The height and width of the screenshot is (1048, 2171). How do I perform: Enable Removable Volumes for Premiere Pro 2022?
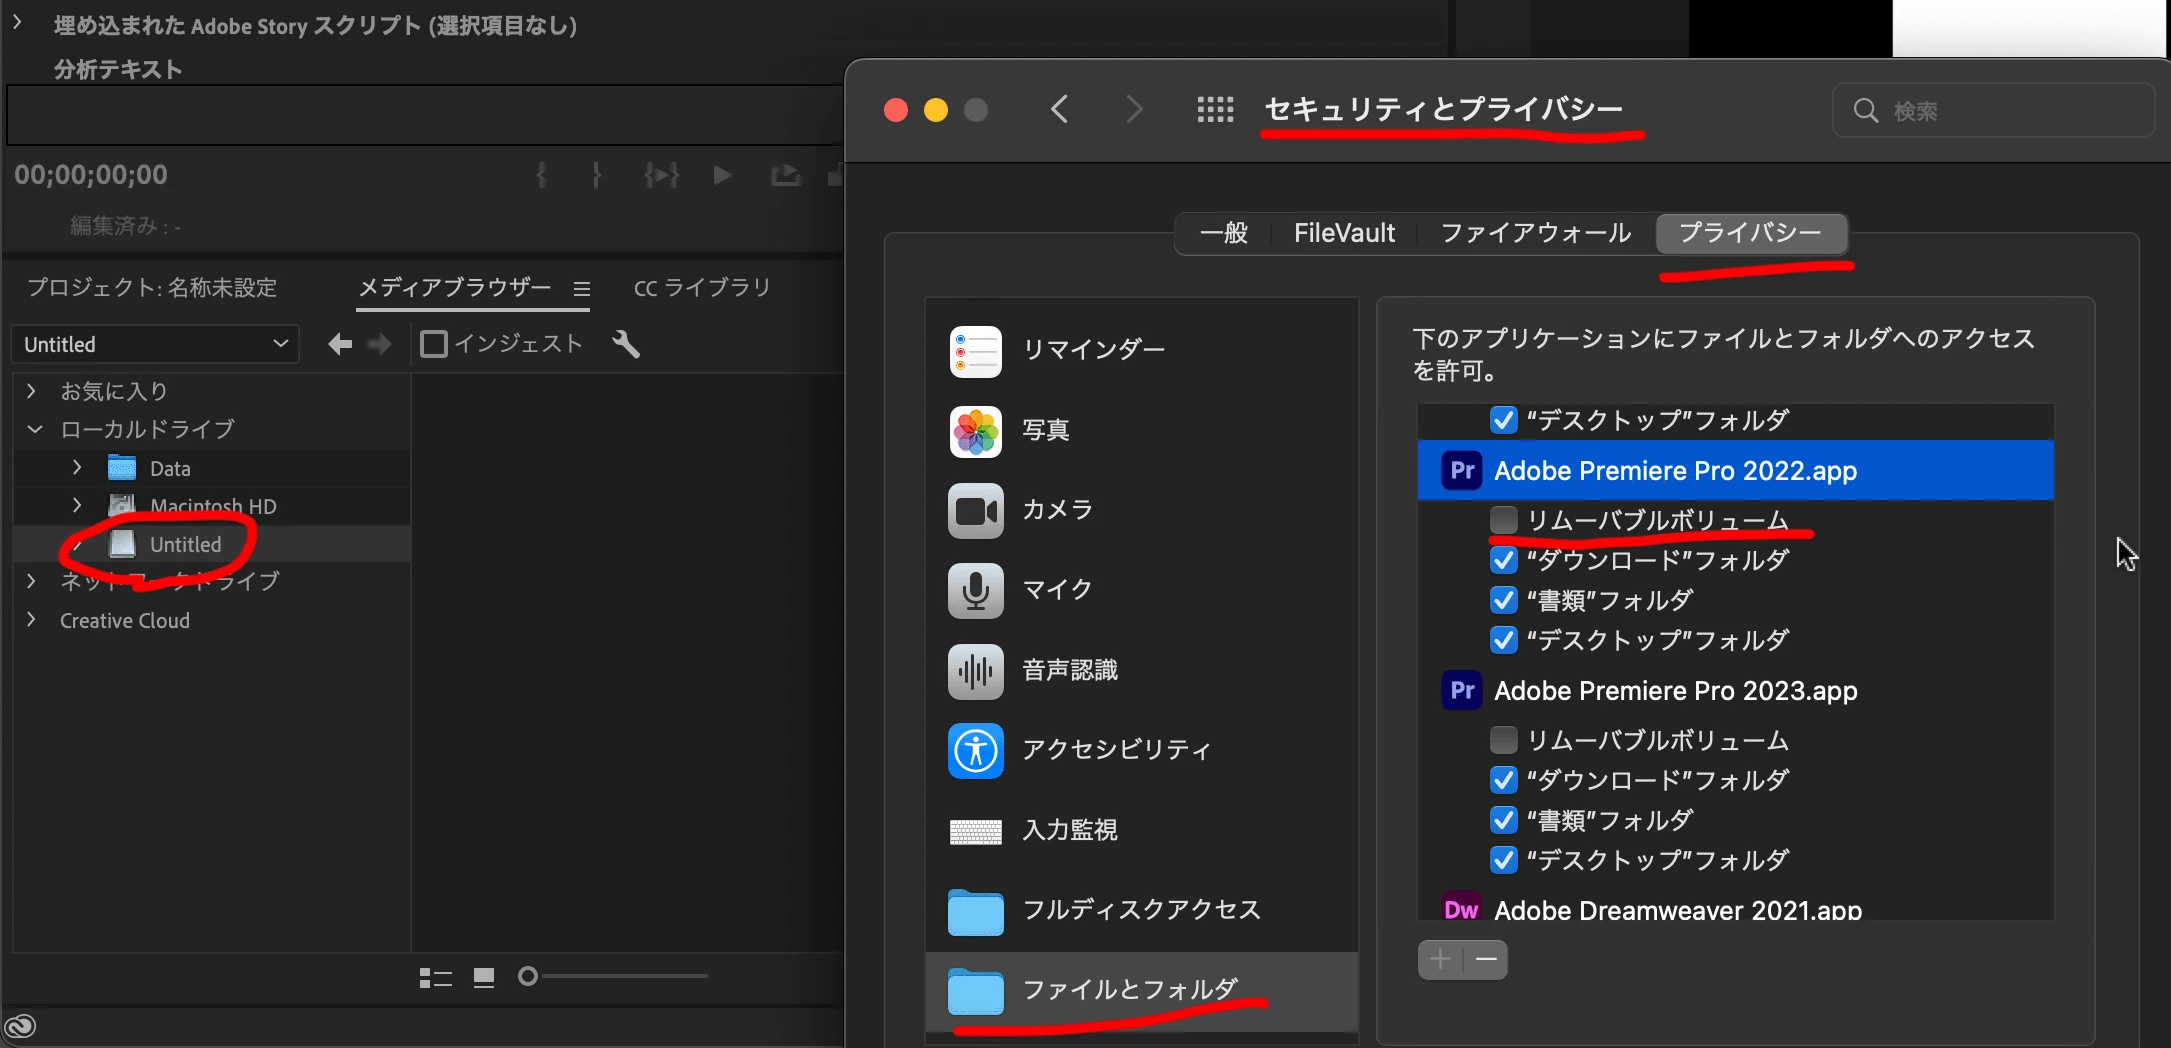pos(1503,520)
